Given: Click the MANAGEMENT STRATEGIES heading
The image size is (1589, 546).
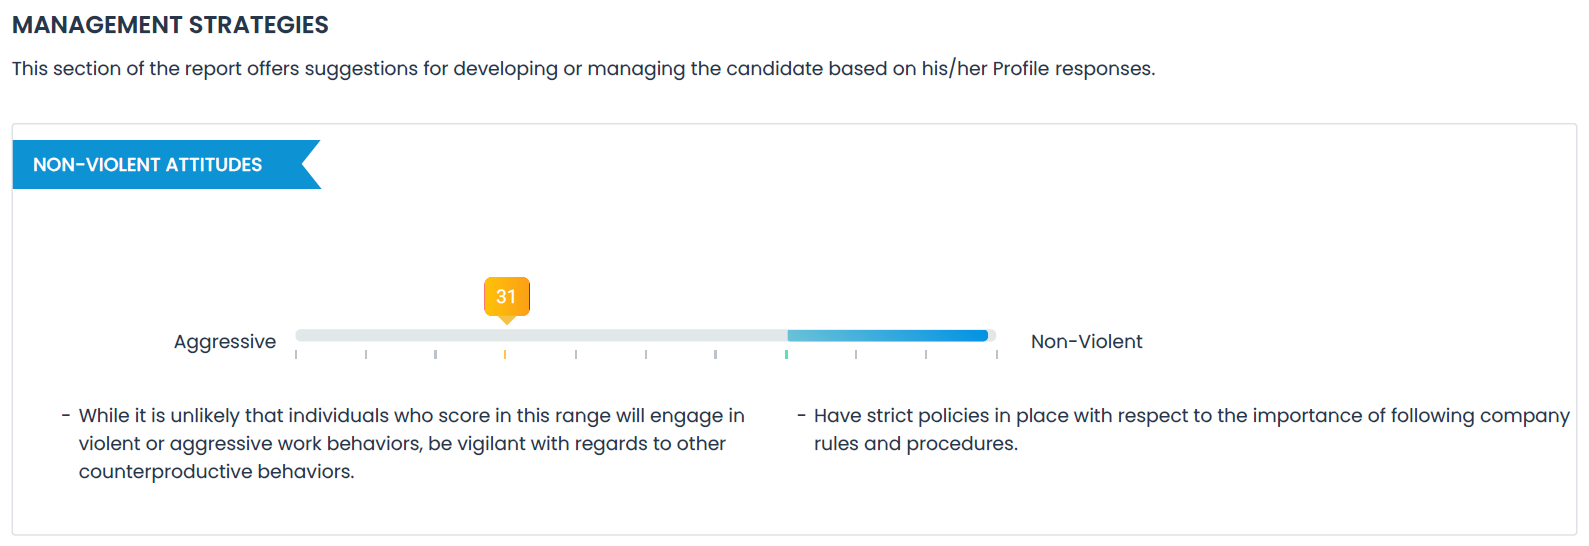Looking at the screenshot, I should 170,25.
